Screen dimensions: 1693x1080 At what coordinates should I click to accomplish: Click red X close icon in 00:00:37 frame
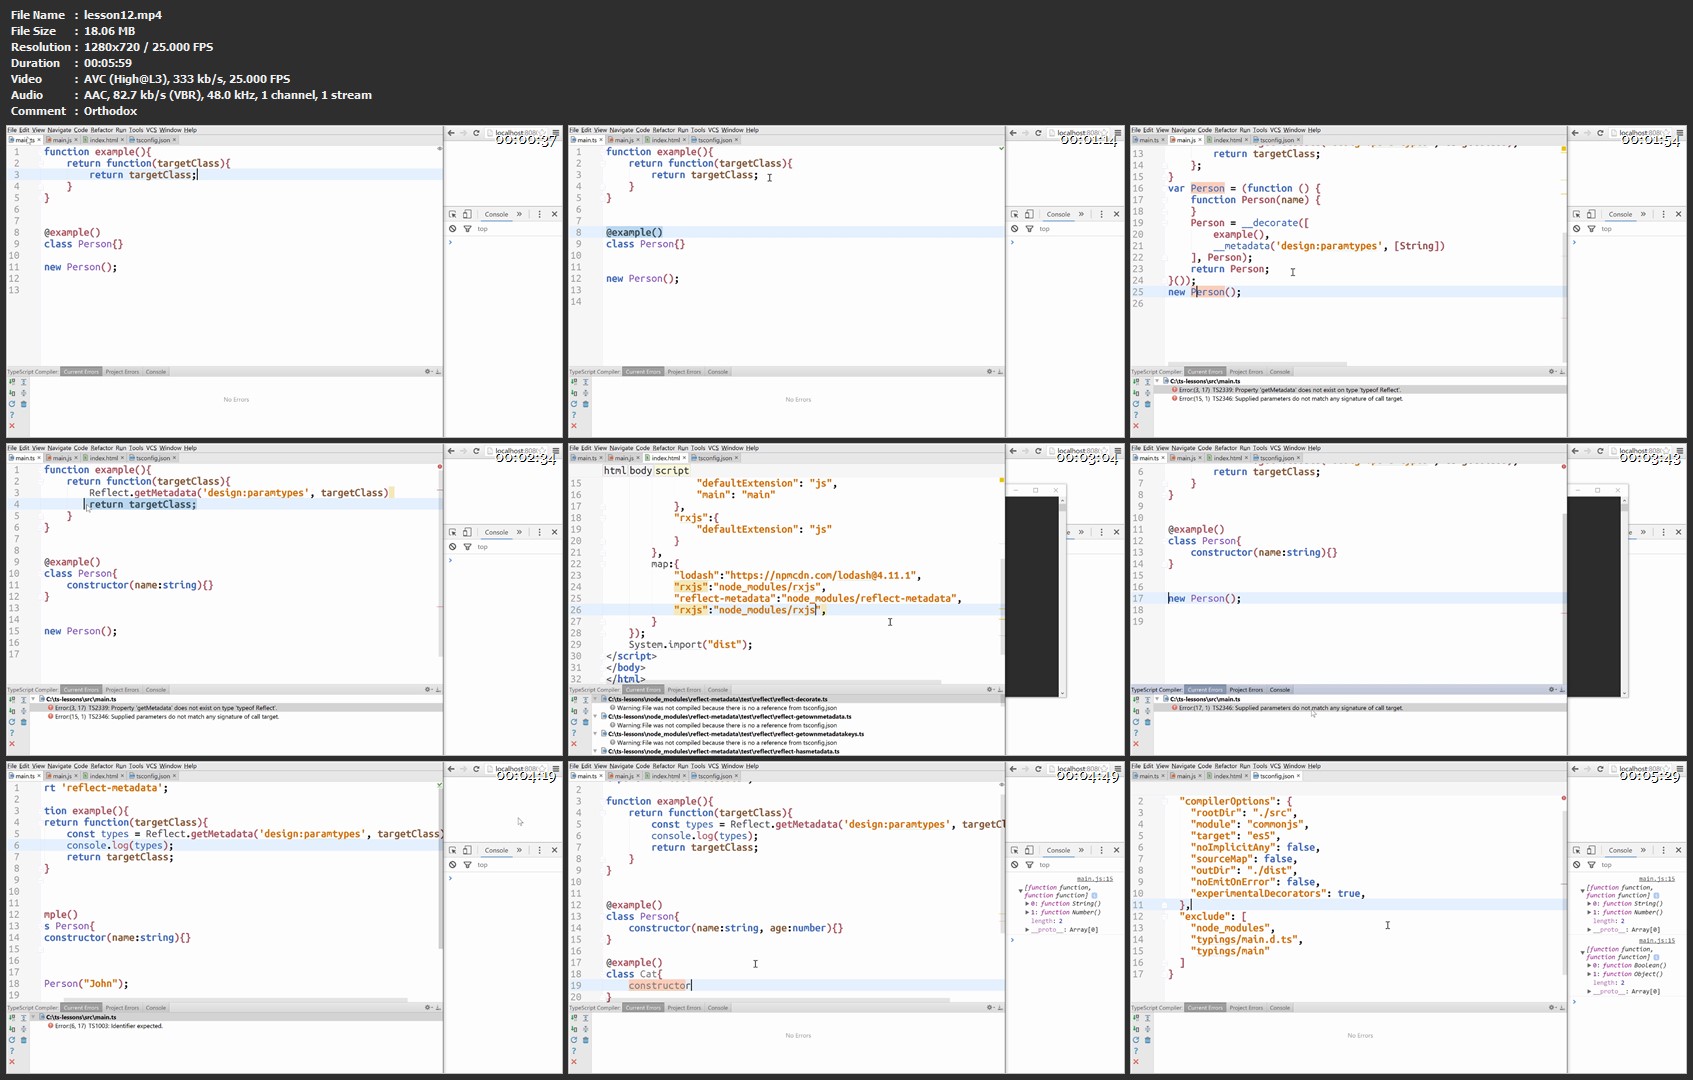tap(13, 426)
